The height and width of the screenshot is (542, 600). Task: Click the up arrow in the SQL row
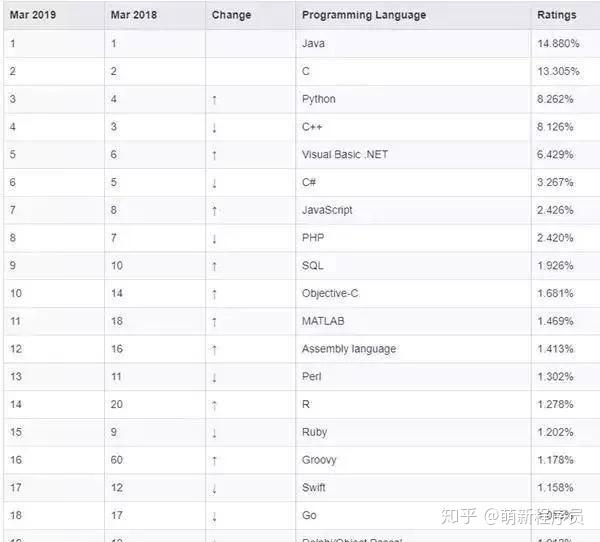click(x=214, y=266)
